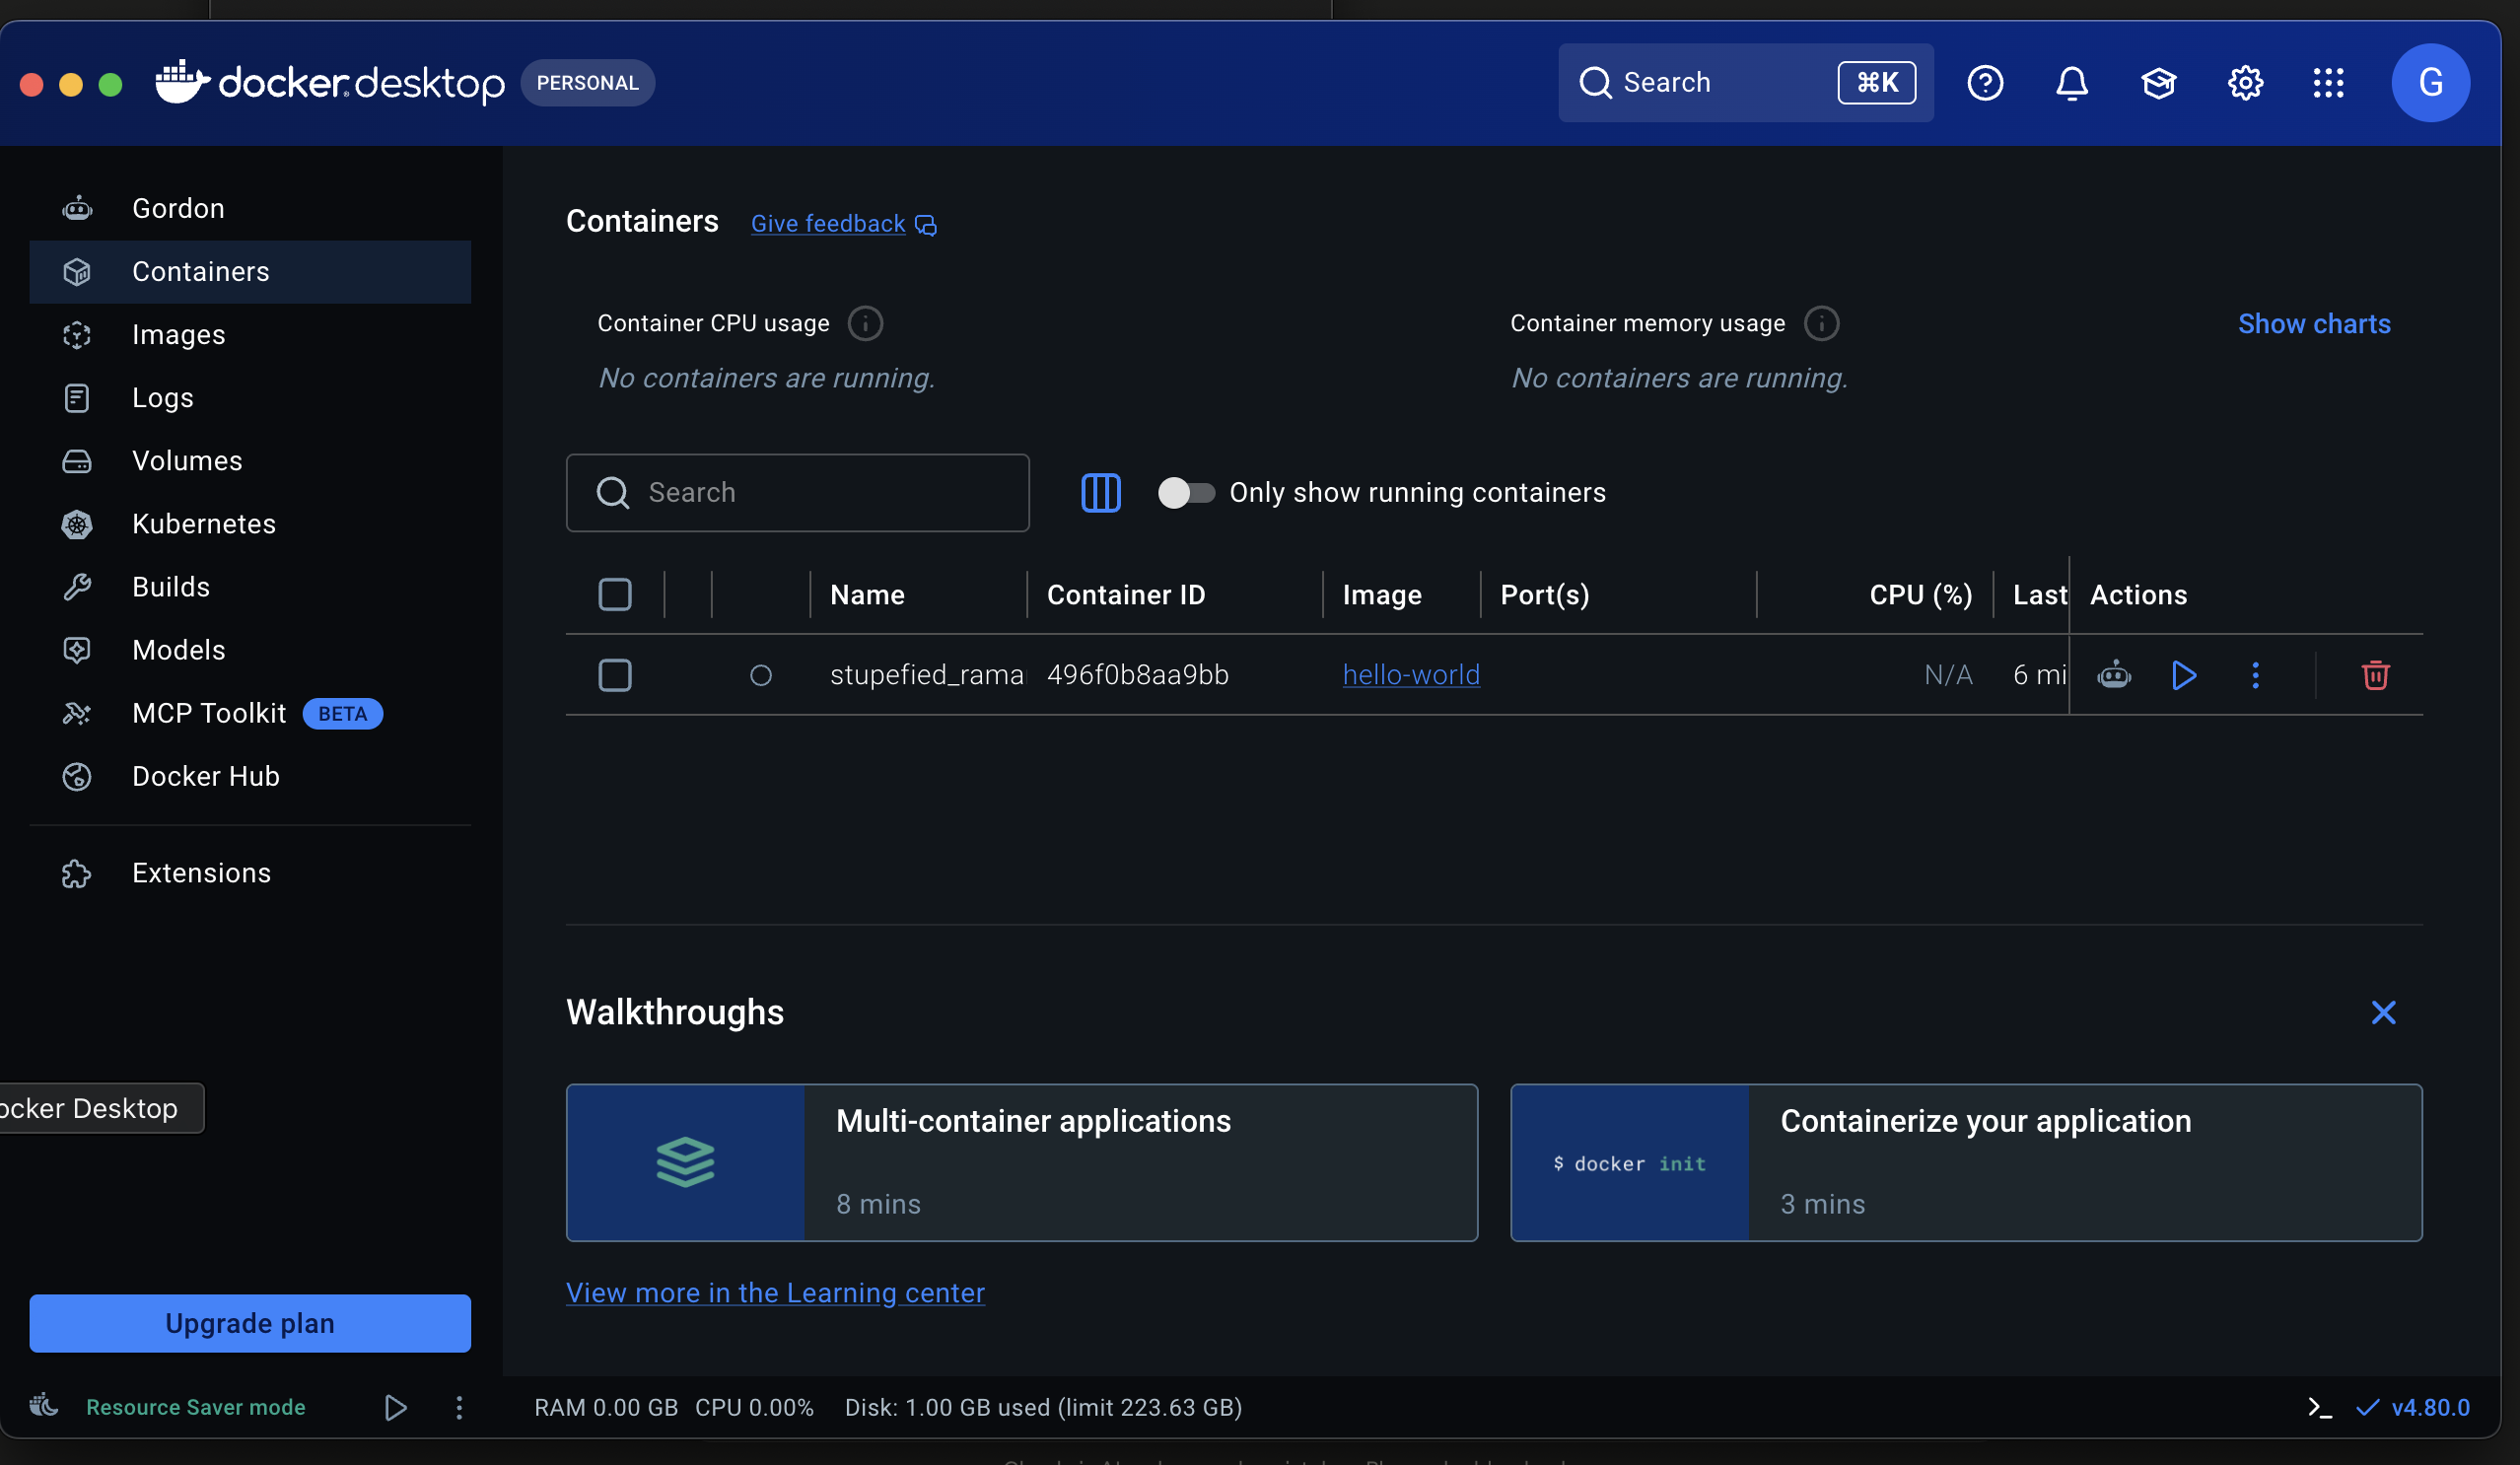Click the exited status circle of stupefied_rama

click(x=761, y=676)
